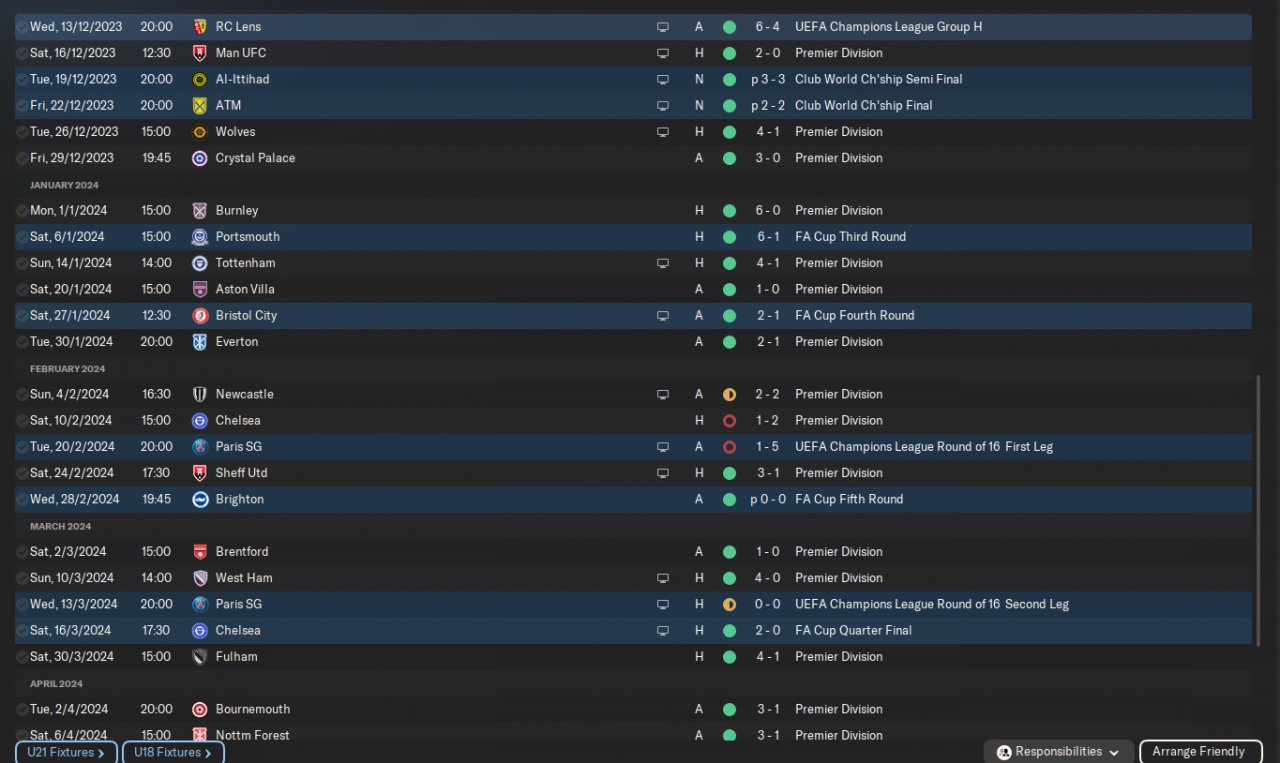Click the Club World Ch'ship Final competition
The width and height of the screenshot is (1280, 763).
(863, 105)
